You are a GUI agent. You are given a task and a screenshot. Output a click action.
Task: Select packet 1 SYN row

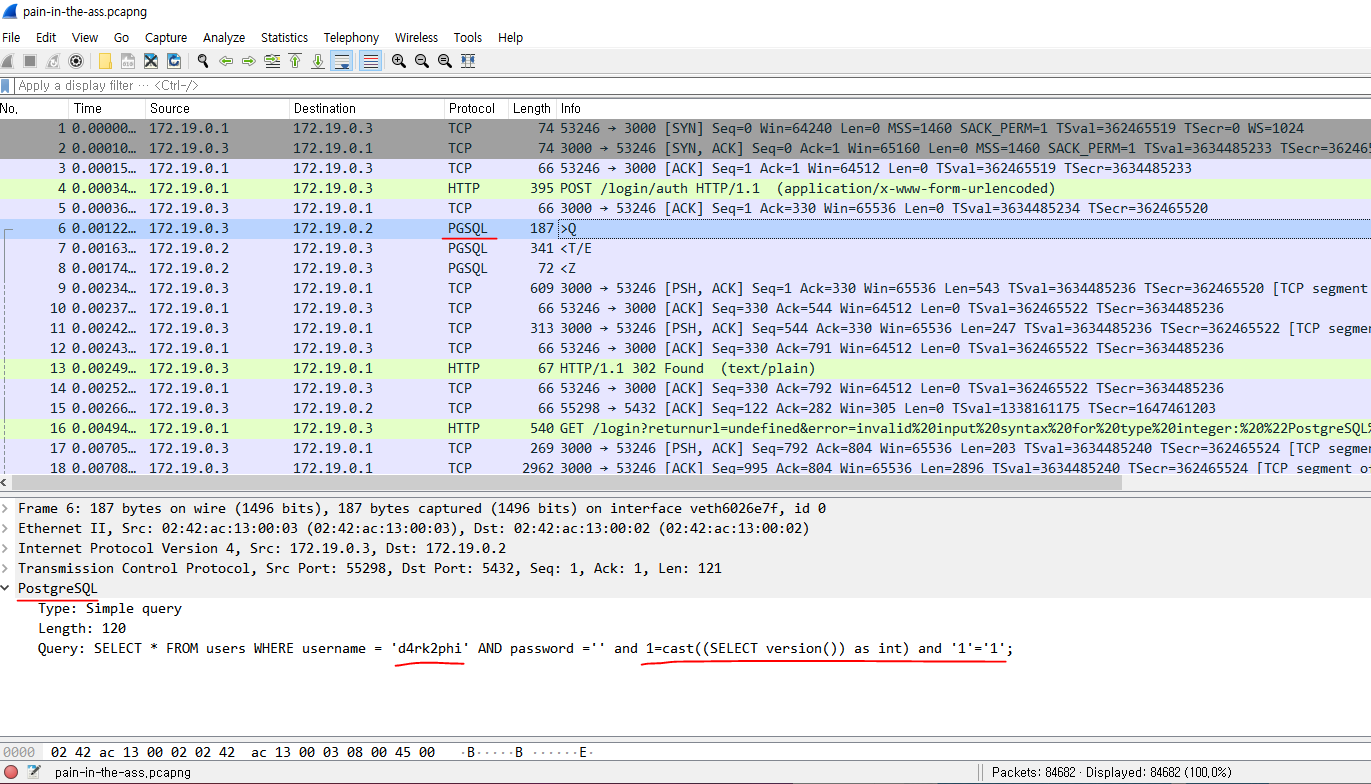point(685,128)
